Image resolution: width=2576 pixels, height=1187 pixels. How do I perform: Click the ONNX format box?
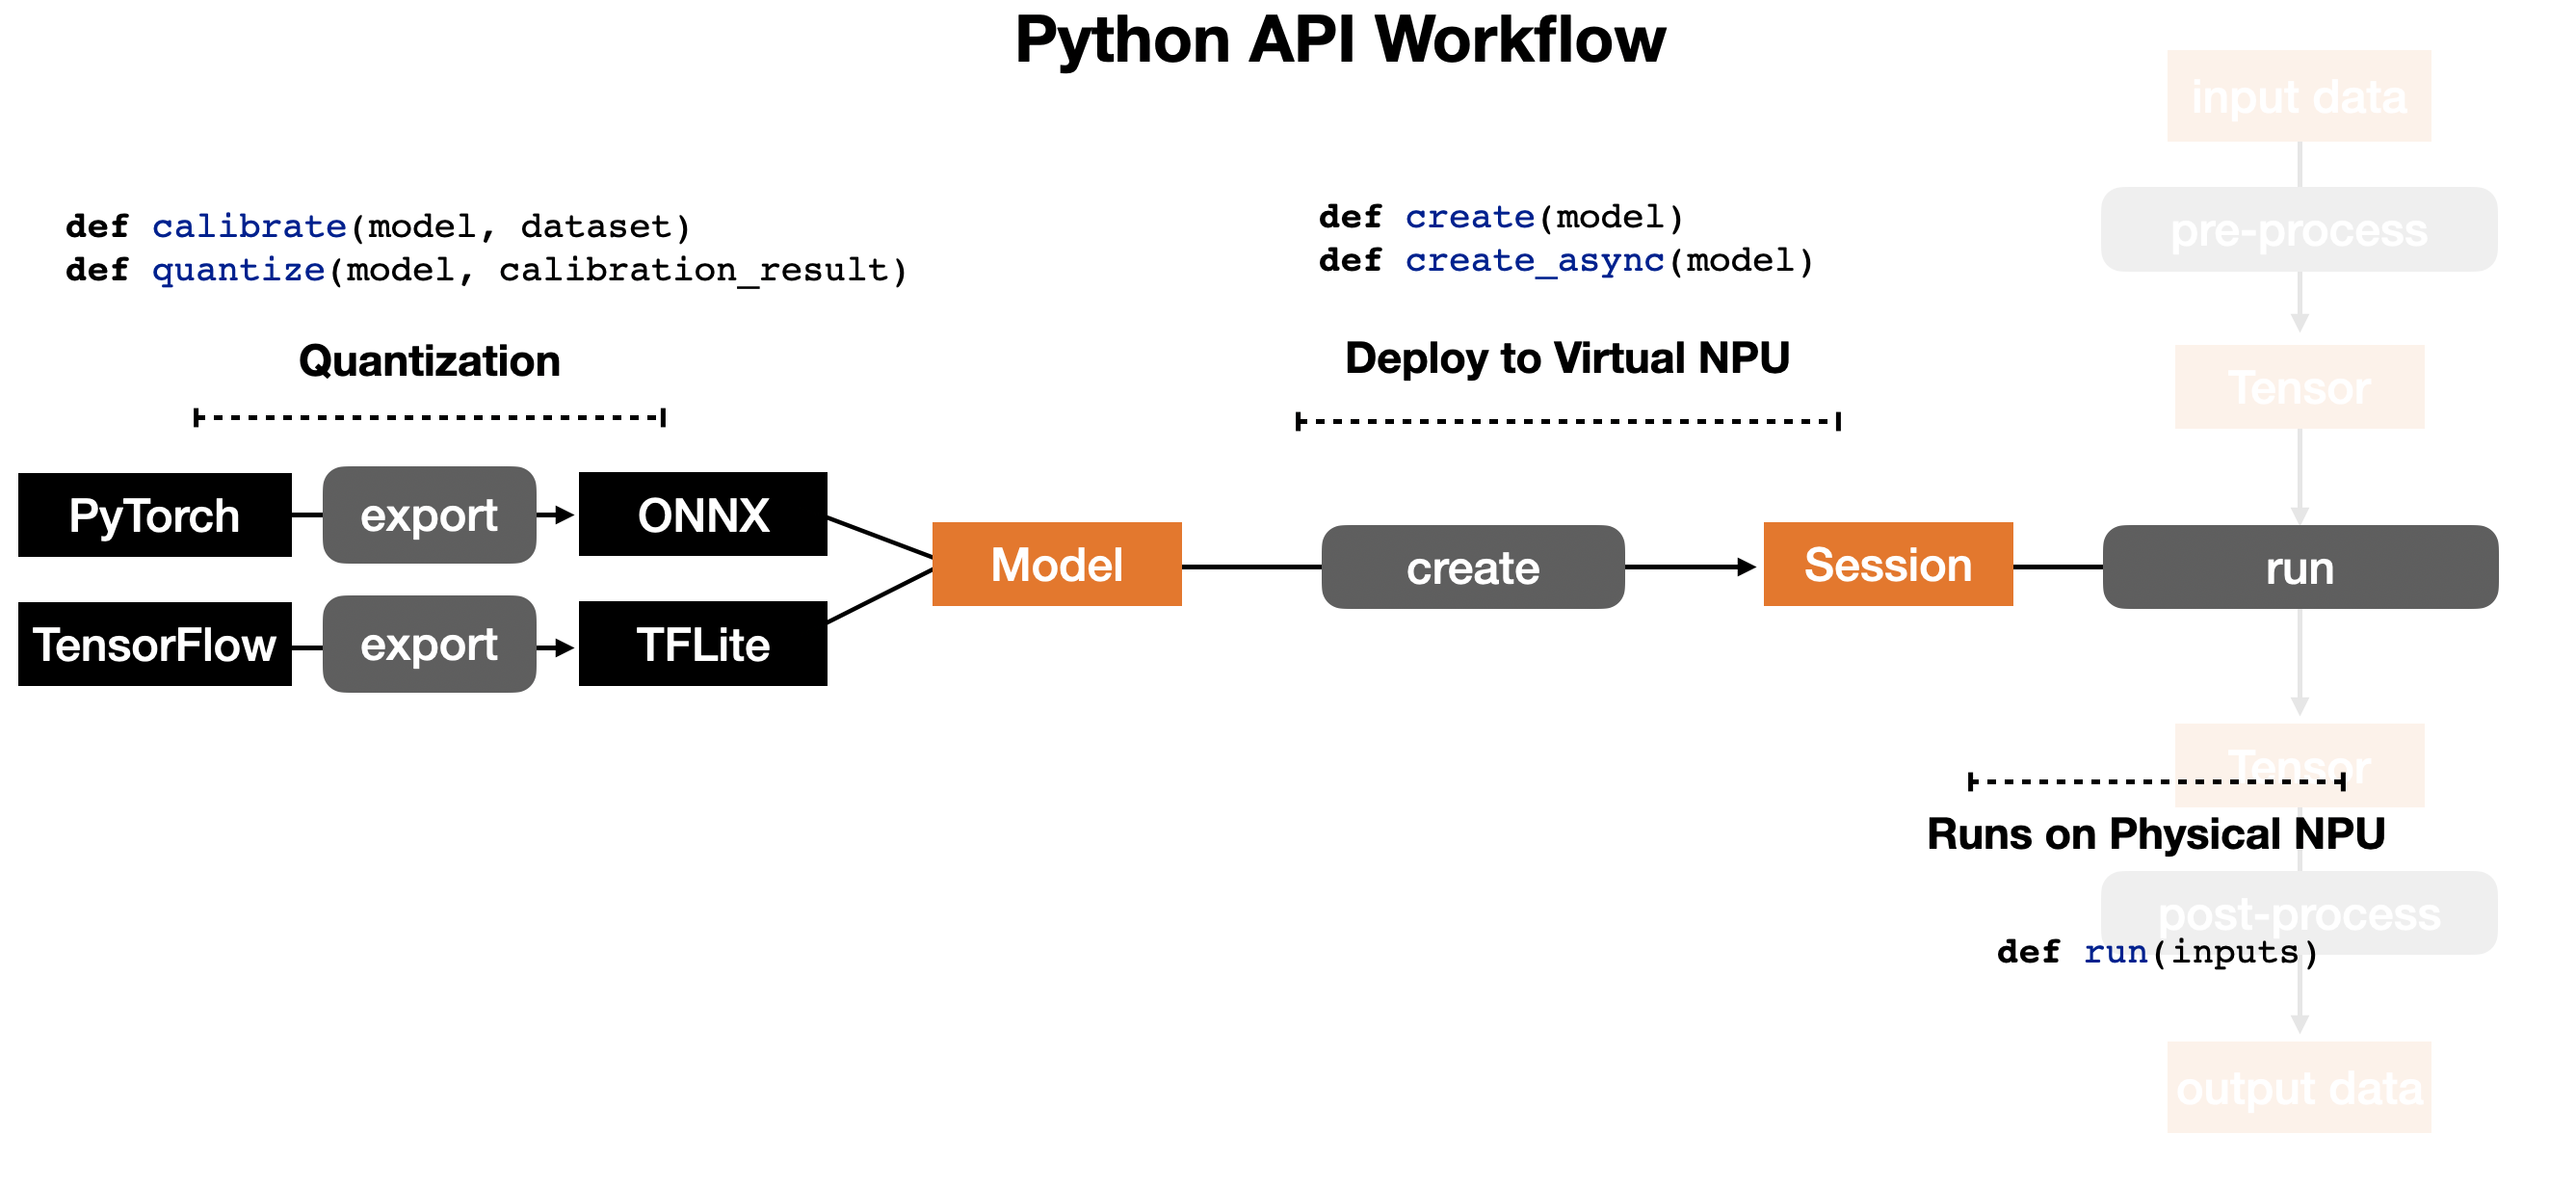click(x=703, y=515)
